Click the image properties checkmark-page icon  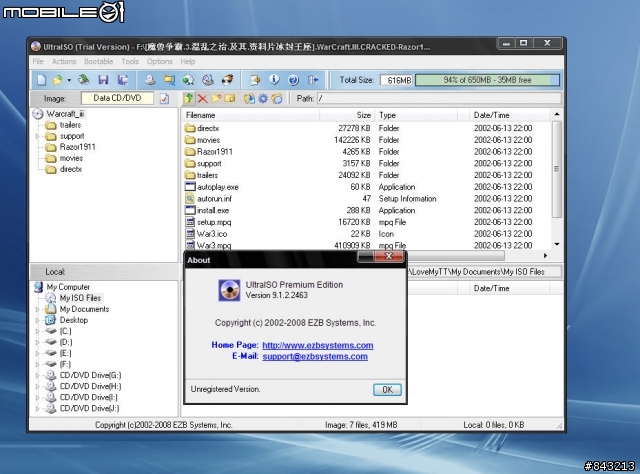164,98
